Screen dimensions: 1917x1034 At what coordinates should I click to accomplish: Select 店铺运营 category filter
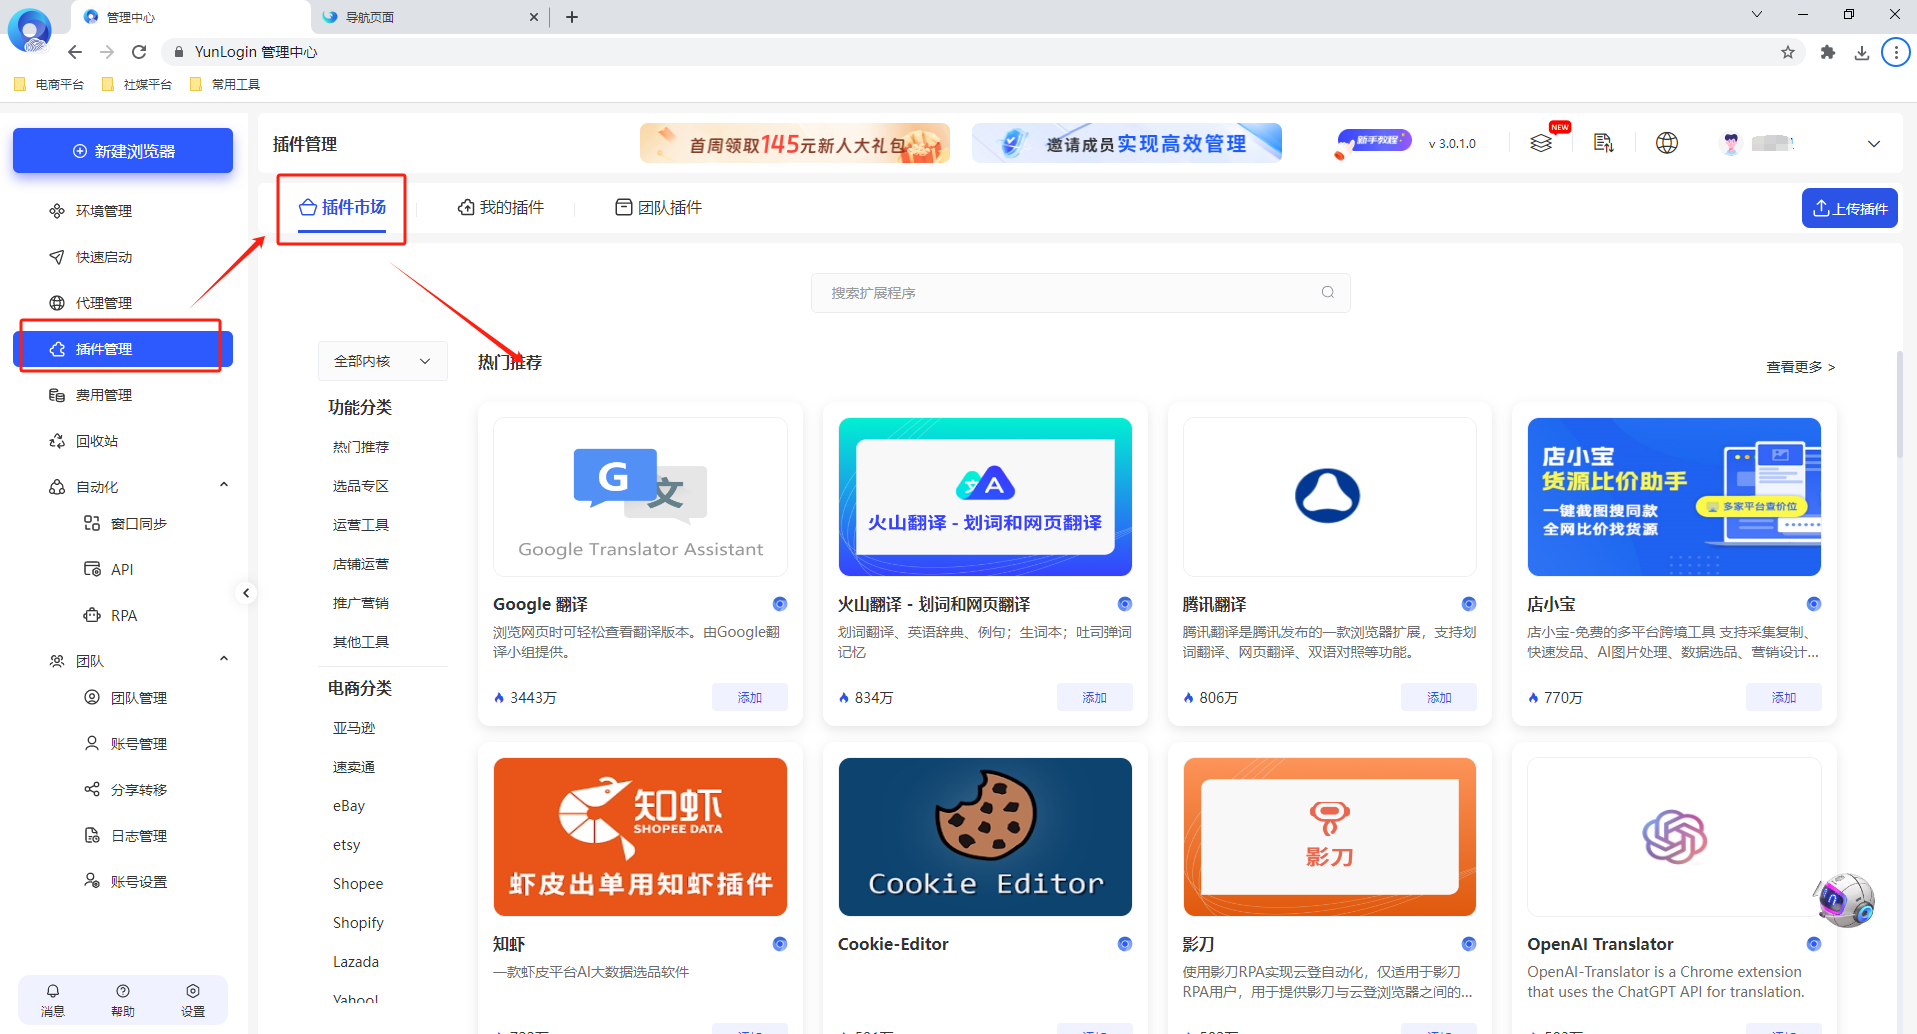[361, 564]
